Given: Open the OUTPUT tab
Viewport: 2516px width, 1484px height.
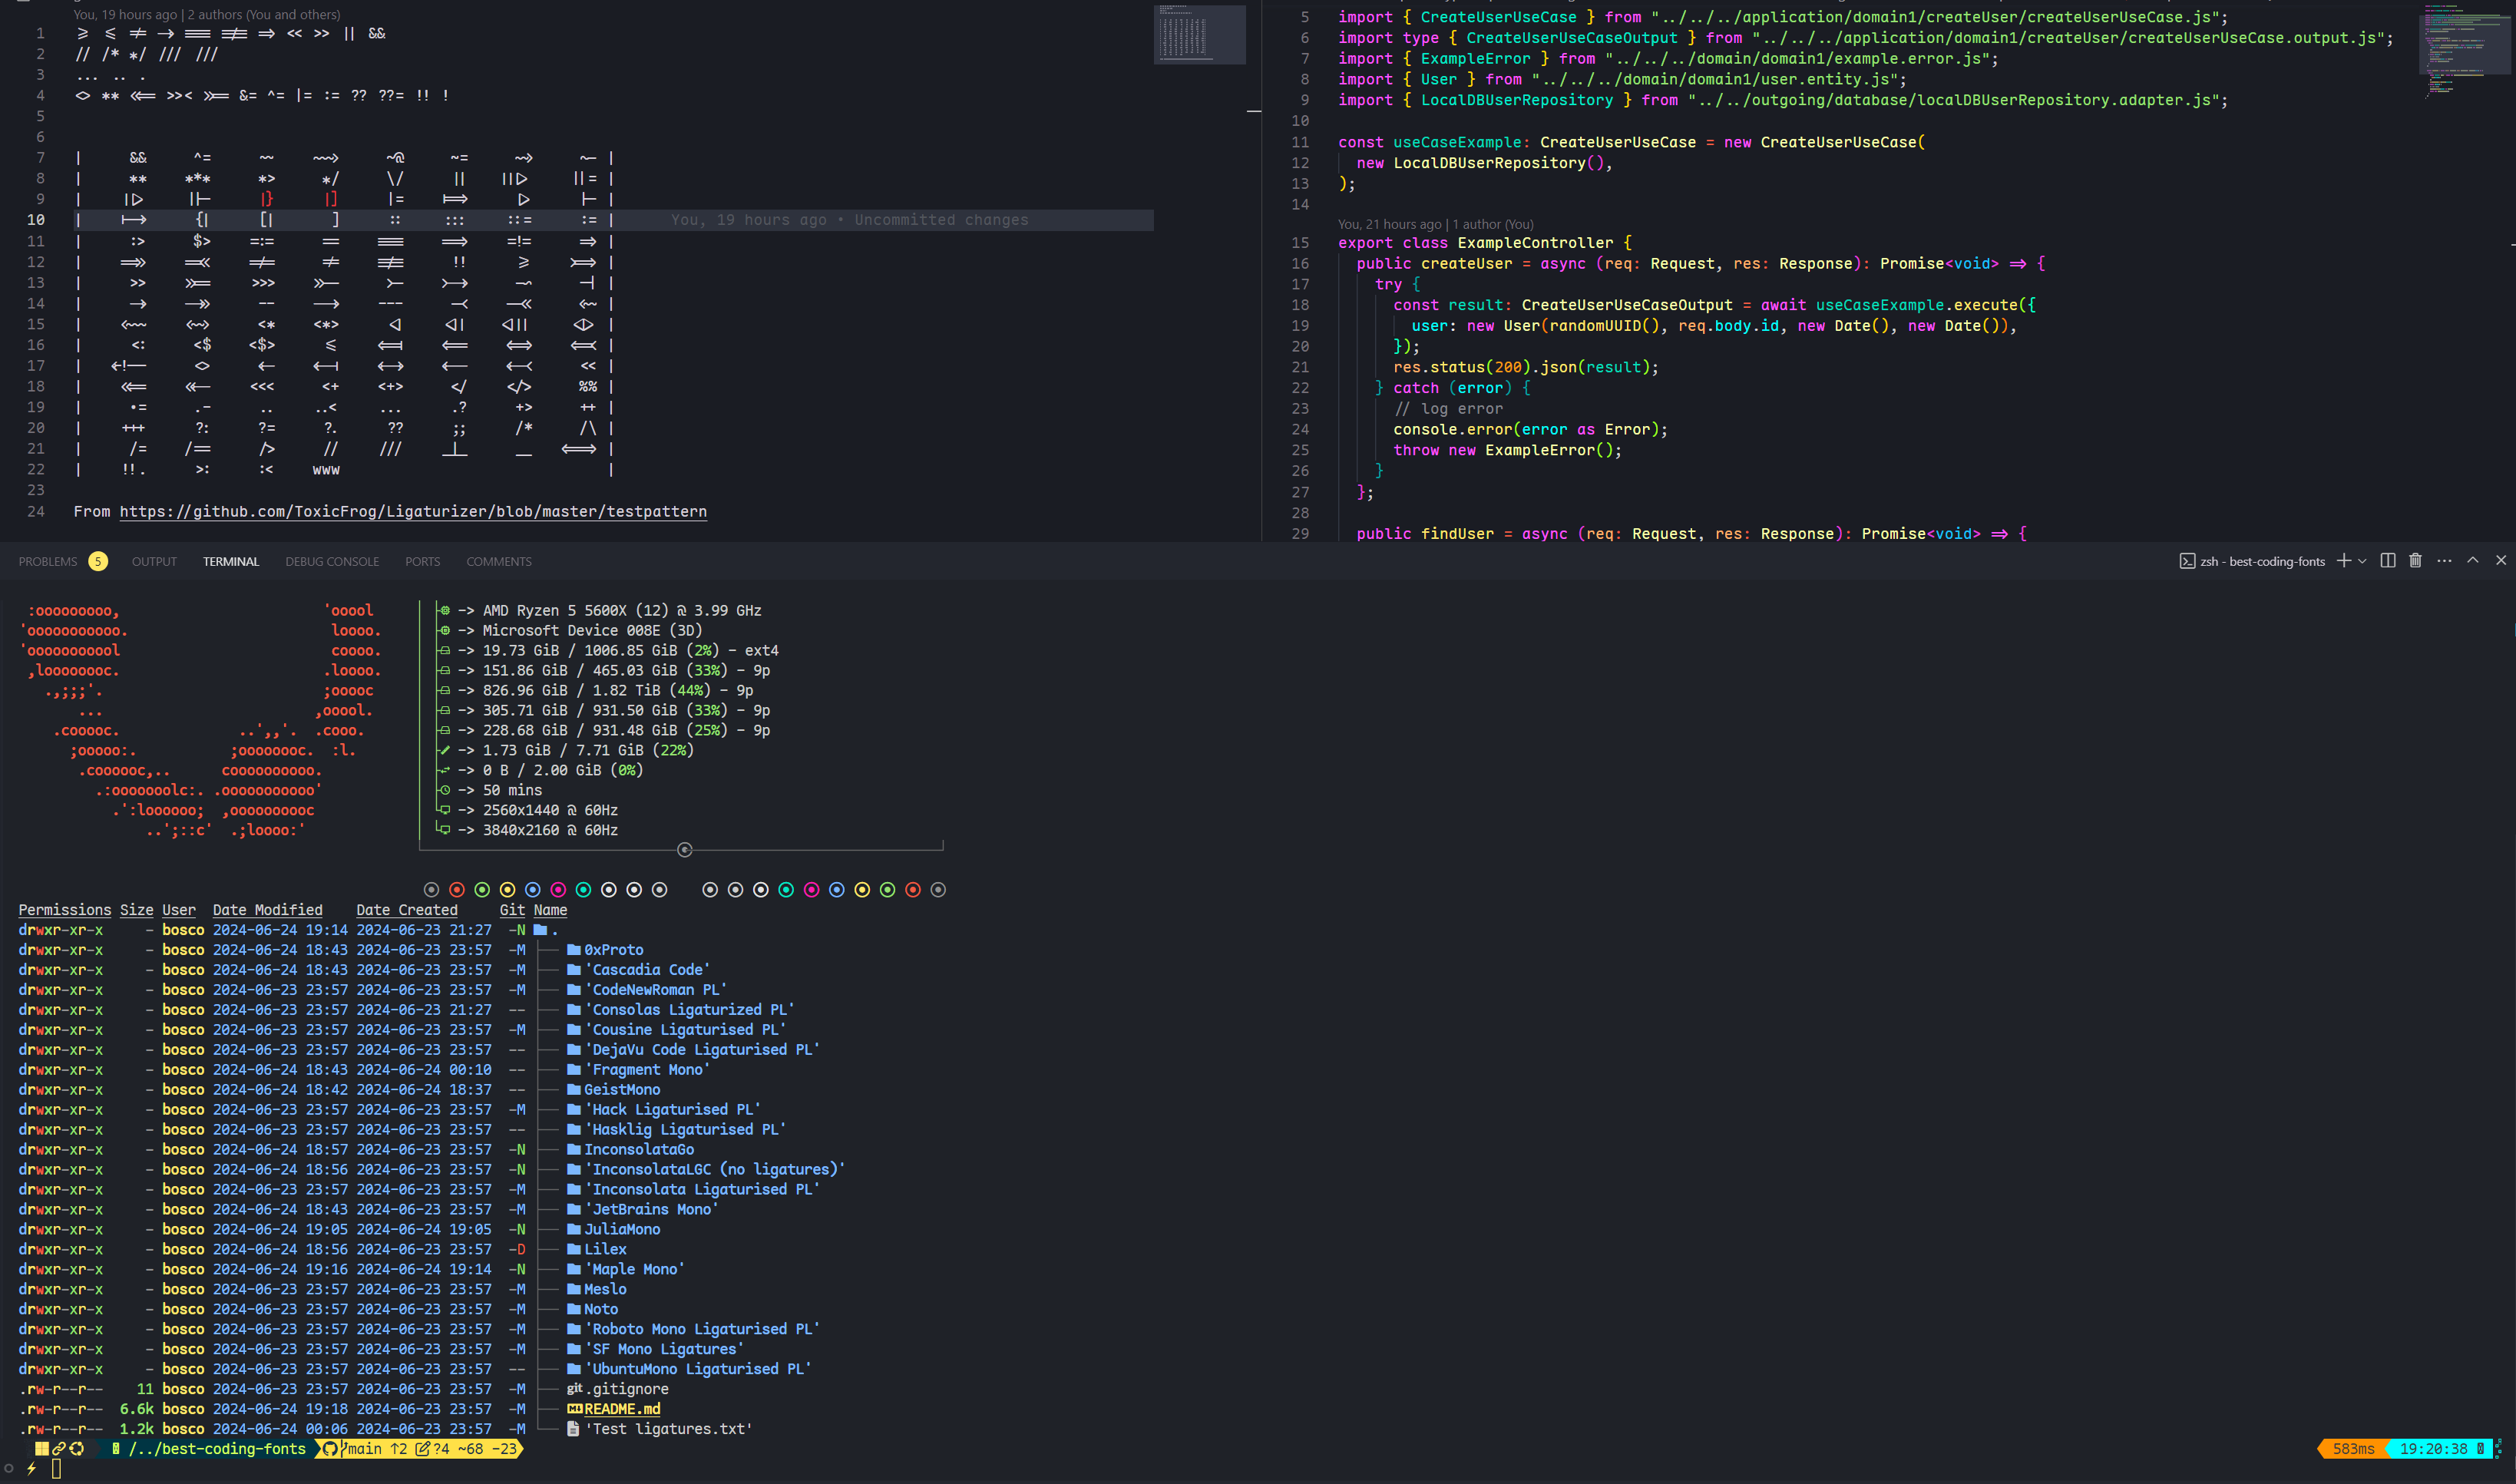Looking at the screenshot, I should pyautogui.click(x=154, y=562).
